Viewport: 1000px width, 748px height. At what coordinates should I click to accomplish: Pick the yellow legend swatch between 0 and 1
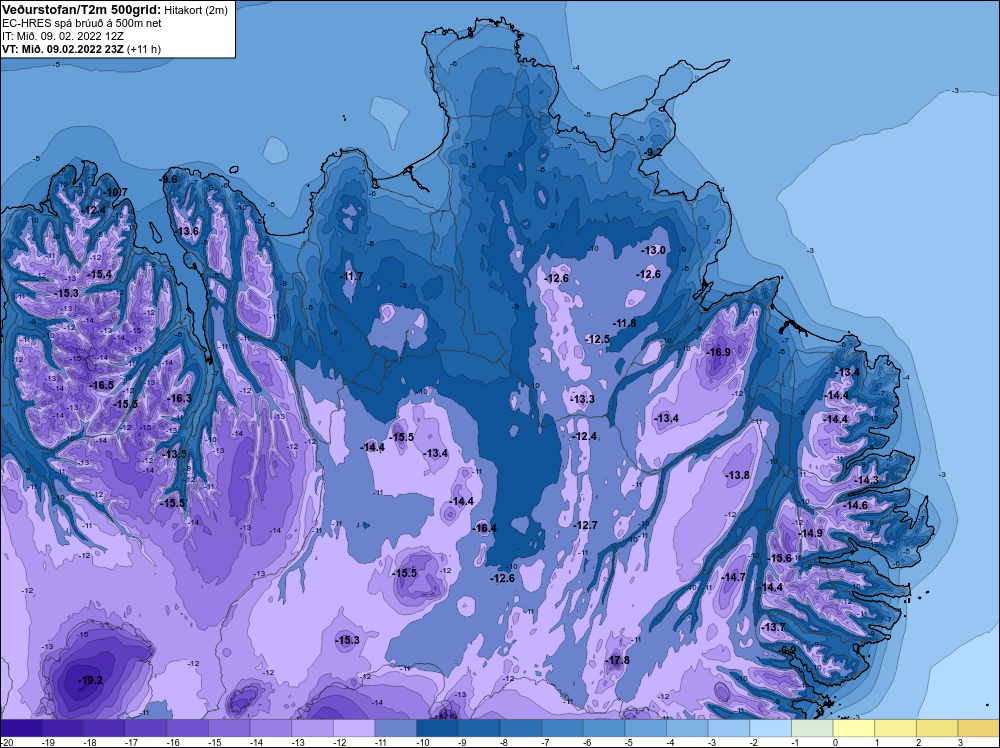click(854, 728)
